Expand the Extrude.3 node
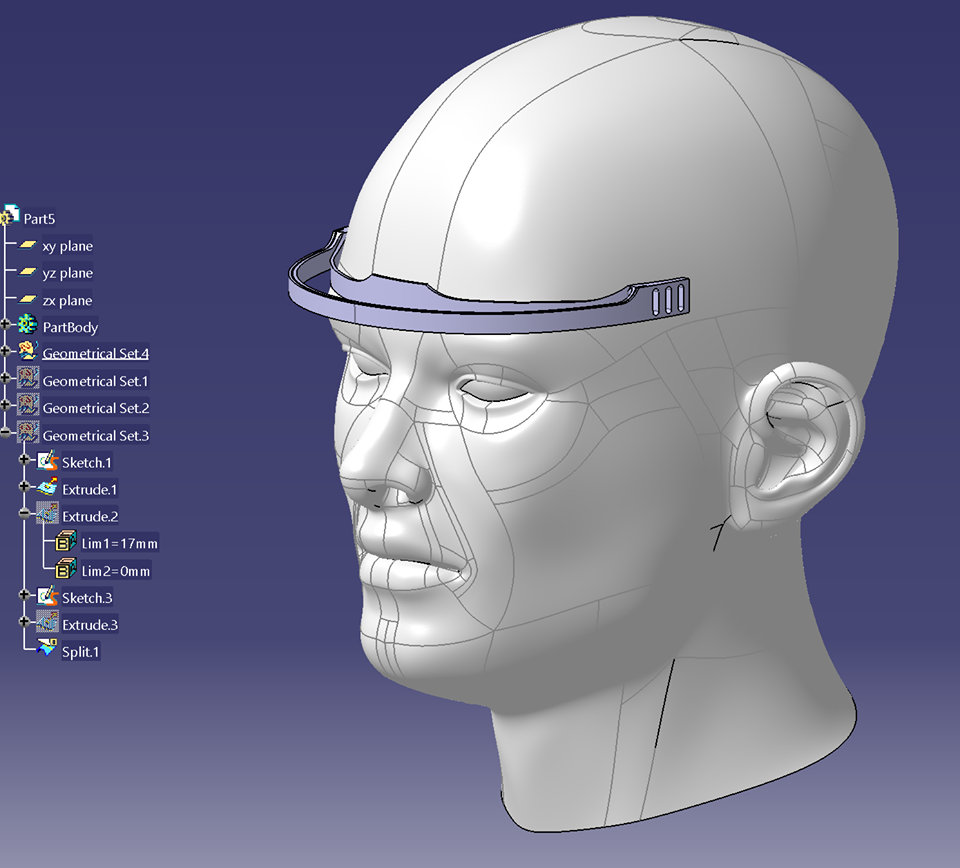 tap(24, 622)
